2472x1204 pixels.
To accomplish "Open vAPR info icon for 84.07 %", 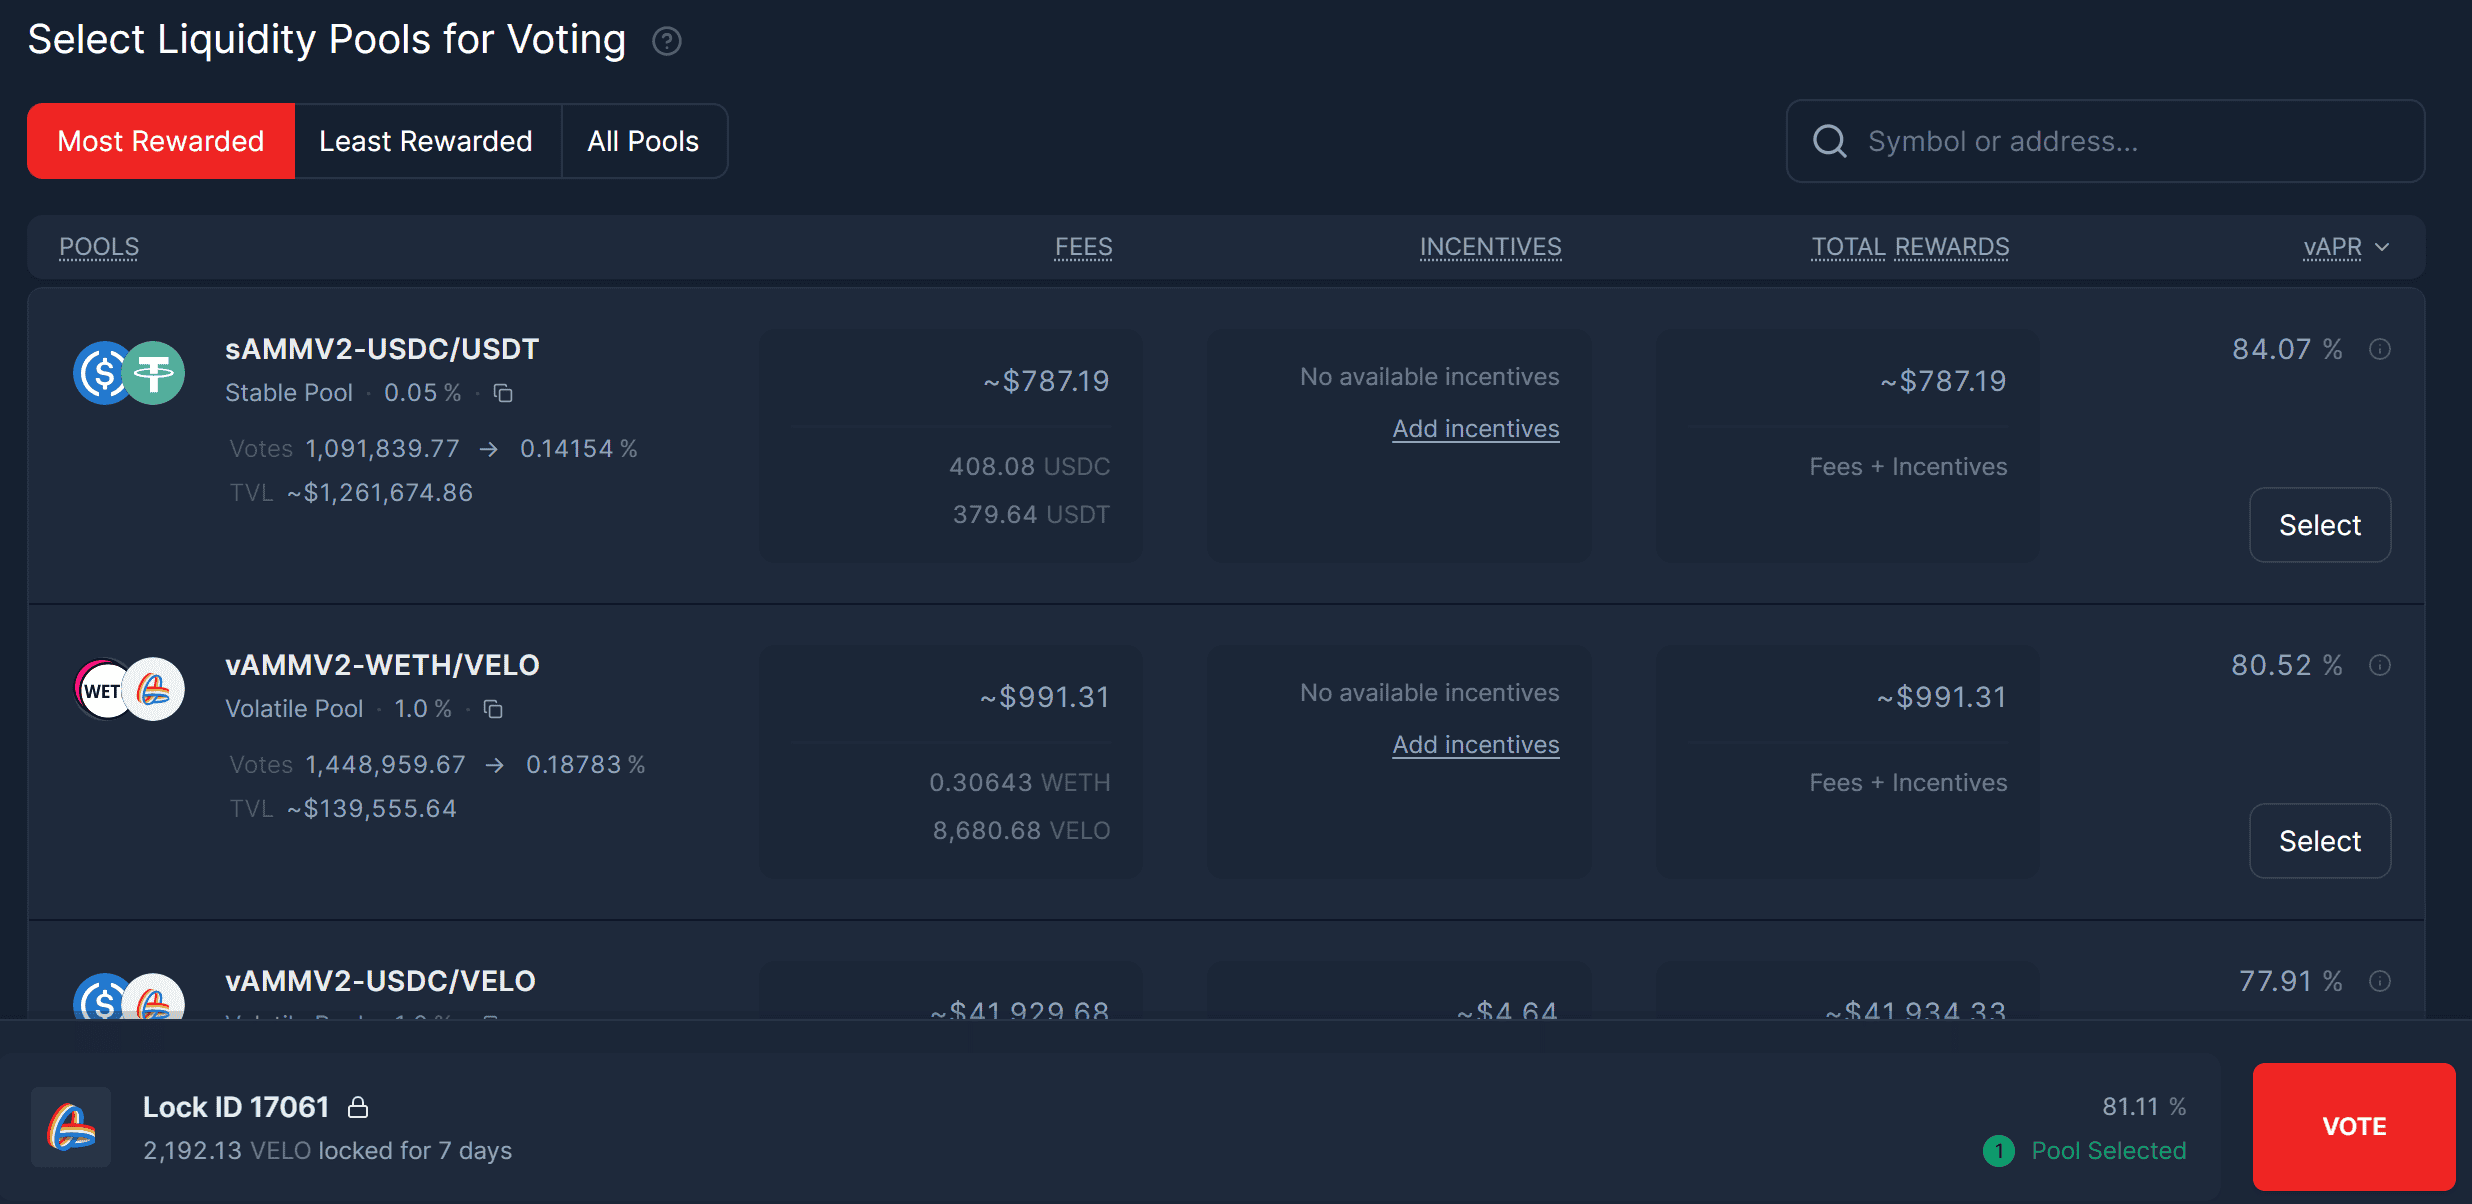I will [2380, 349].
